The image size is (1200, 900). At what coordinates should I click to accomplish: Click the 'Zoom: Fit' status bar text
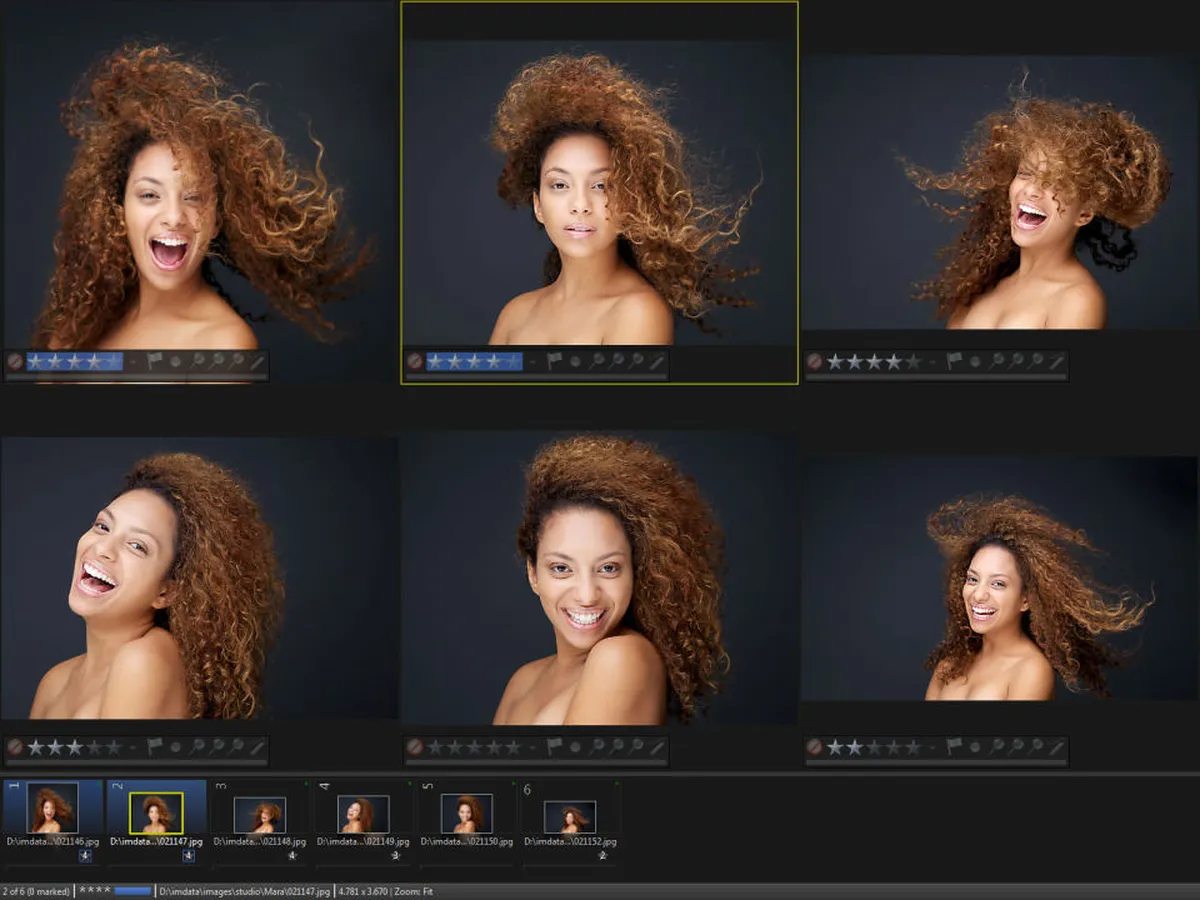[409, 890]
